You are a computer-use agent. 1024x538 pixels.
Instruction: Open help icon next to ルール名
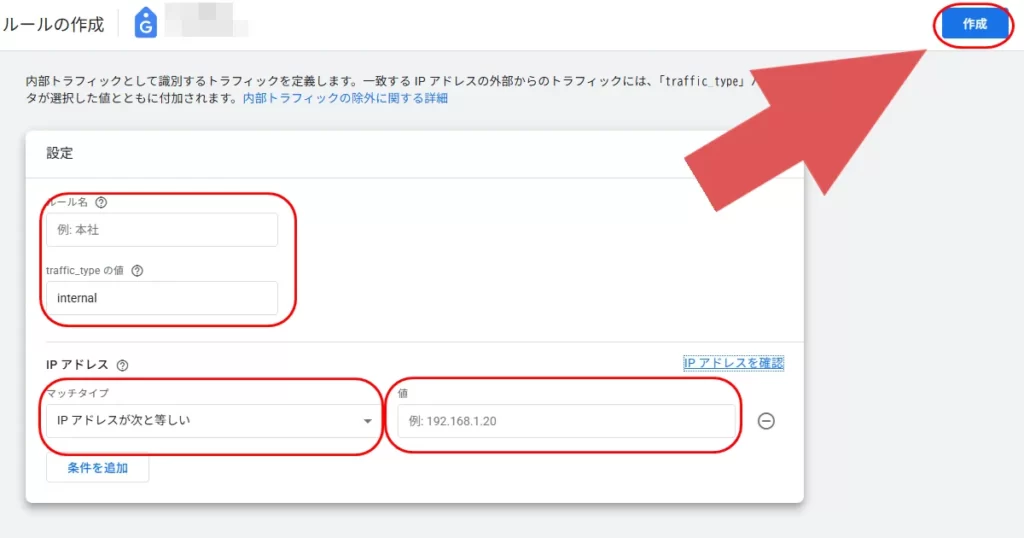click(101, 202)
